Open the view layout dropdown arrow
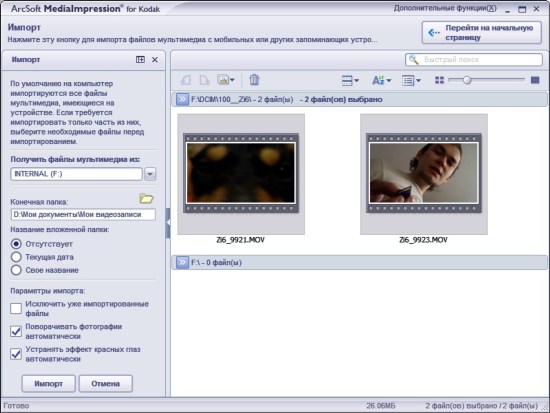The height and width of the screenshot is (413, 550). pyautogui.click(x=356, y=80)
